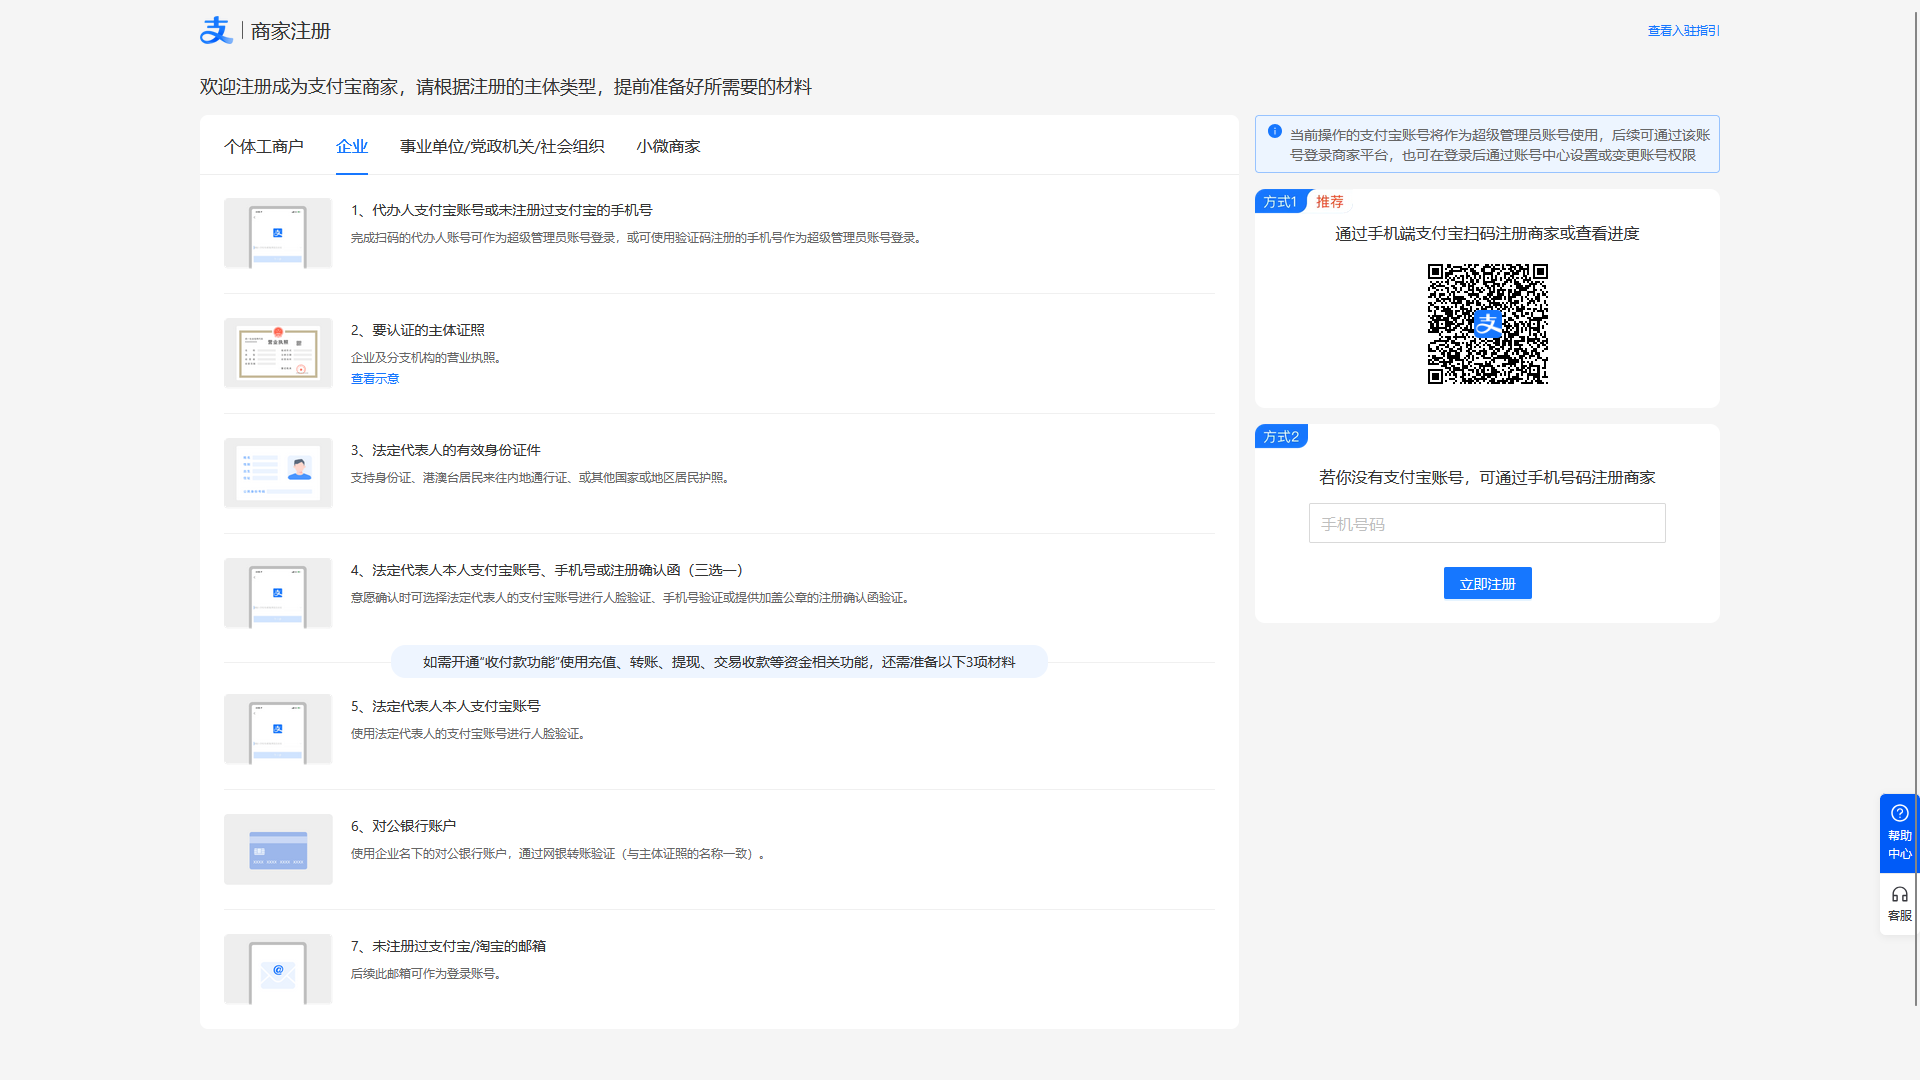Click the business license thumbnail image

click(278, 353)
